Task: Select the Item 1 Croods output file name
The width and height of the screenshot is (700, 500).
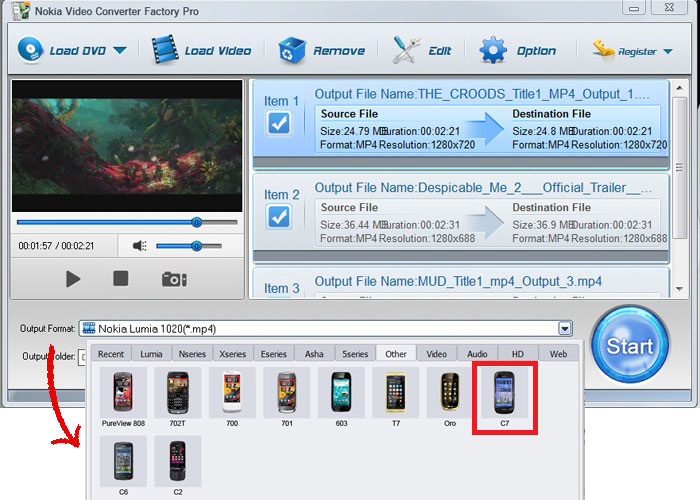Action: click(482, 94)
